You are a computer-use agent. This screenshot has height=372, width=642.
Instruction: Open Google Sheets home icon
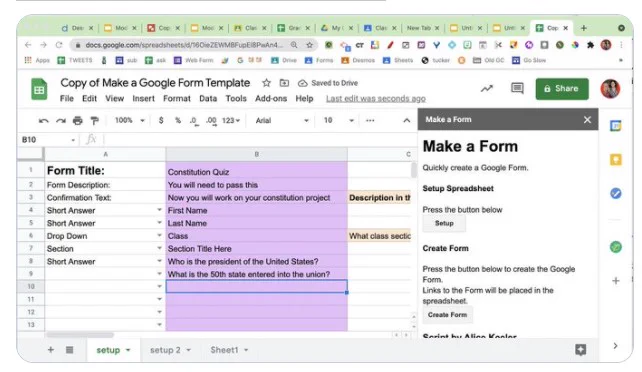[x=39, y=89]
